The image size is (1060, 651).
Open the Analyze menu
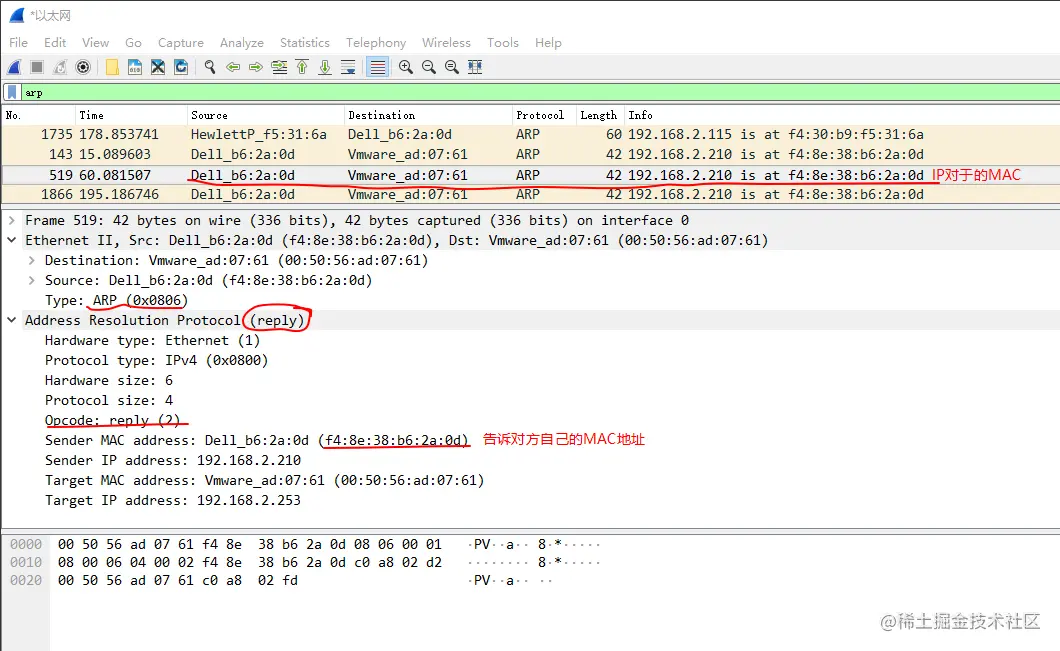pyautogui.click(x=241, y=43)
